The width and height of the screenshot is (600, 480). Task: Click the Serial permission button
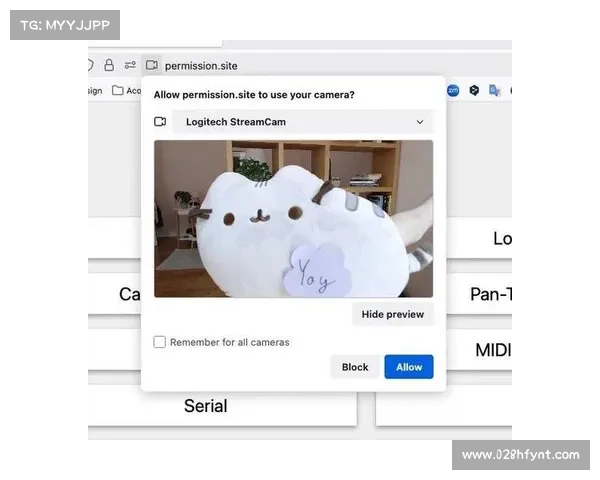coord(205,406)
